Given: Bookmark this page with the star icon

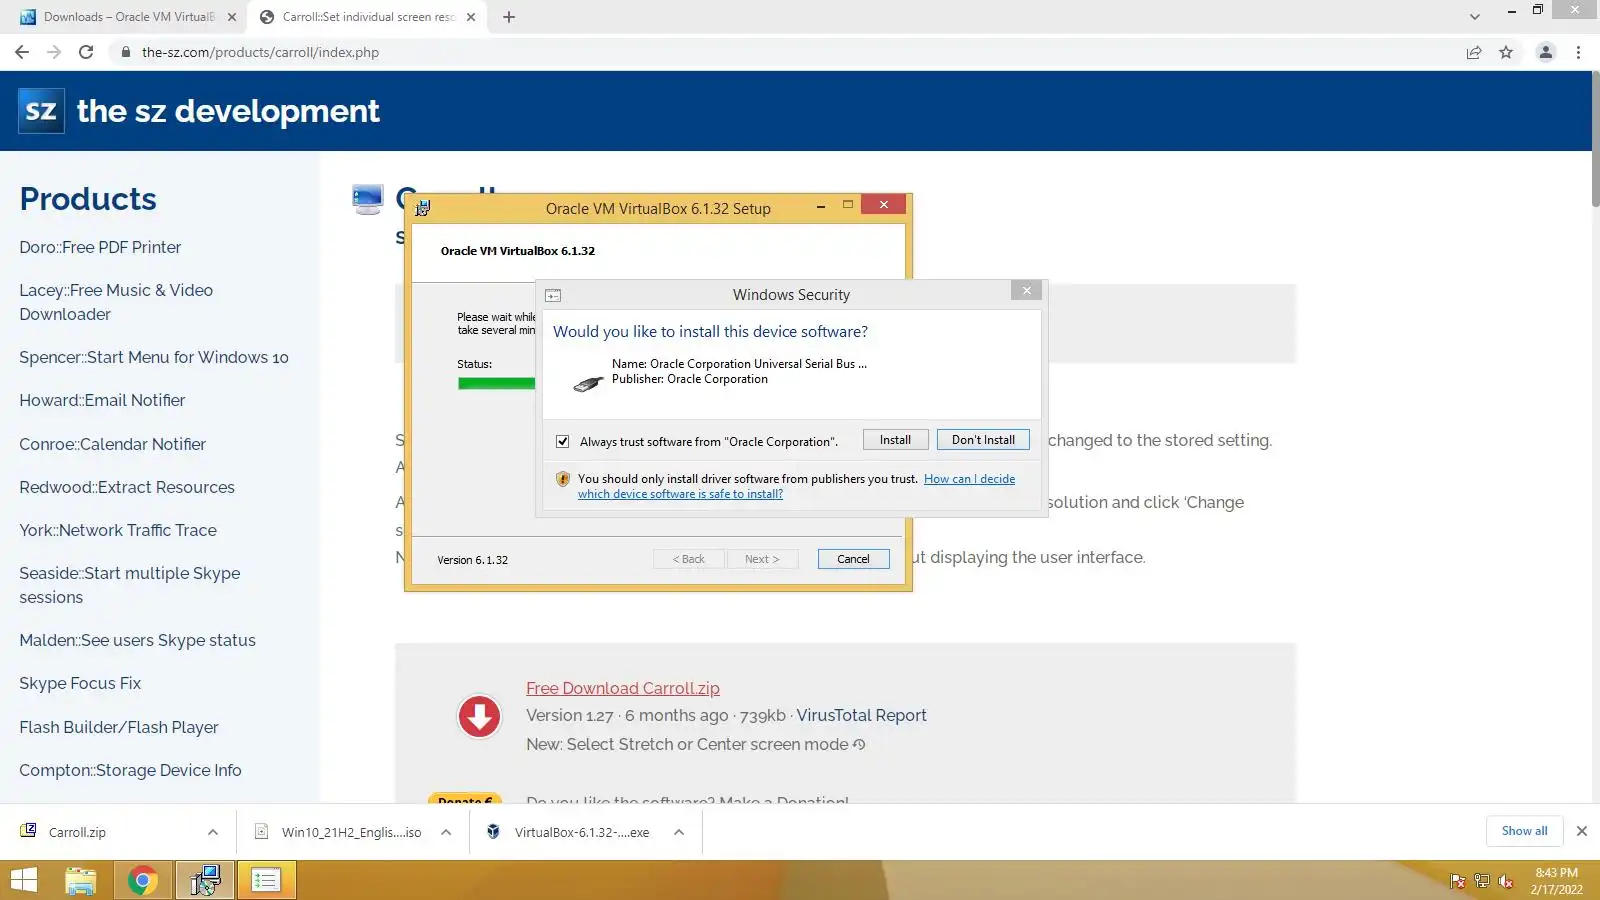Looking at the screenshot, I should (x=1506, y=52).
